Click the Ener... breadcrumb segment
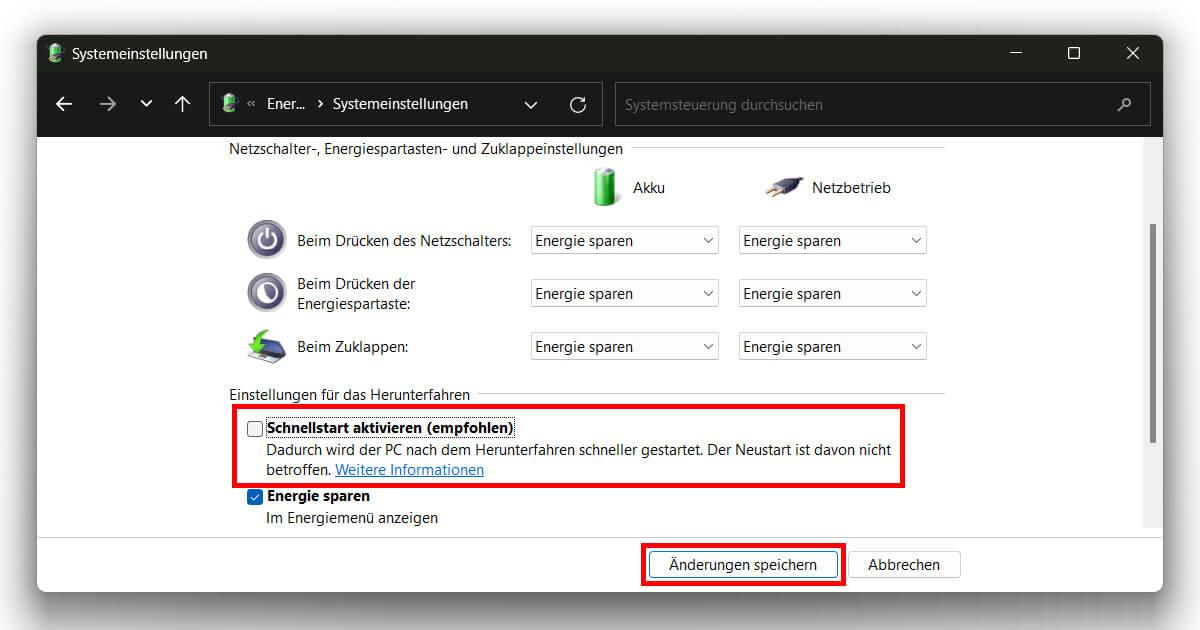This screenshot has width=1200, height=630. [x=287, y=104]
